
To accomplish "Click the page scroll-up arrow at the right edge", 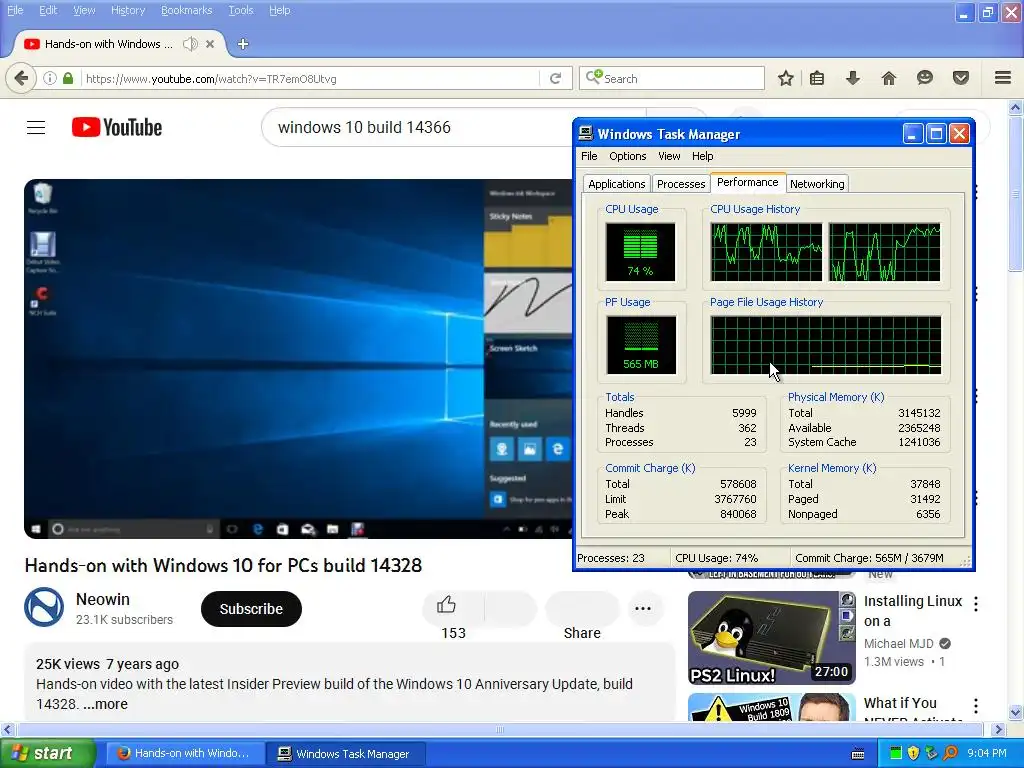I will point(1015,107).
